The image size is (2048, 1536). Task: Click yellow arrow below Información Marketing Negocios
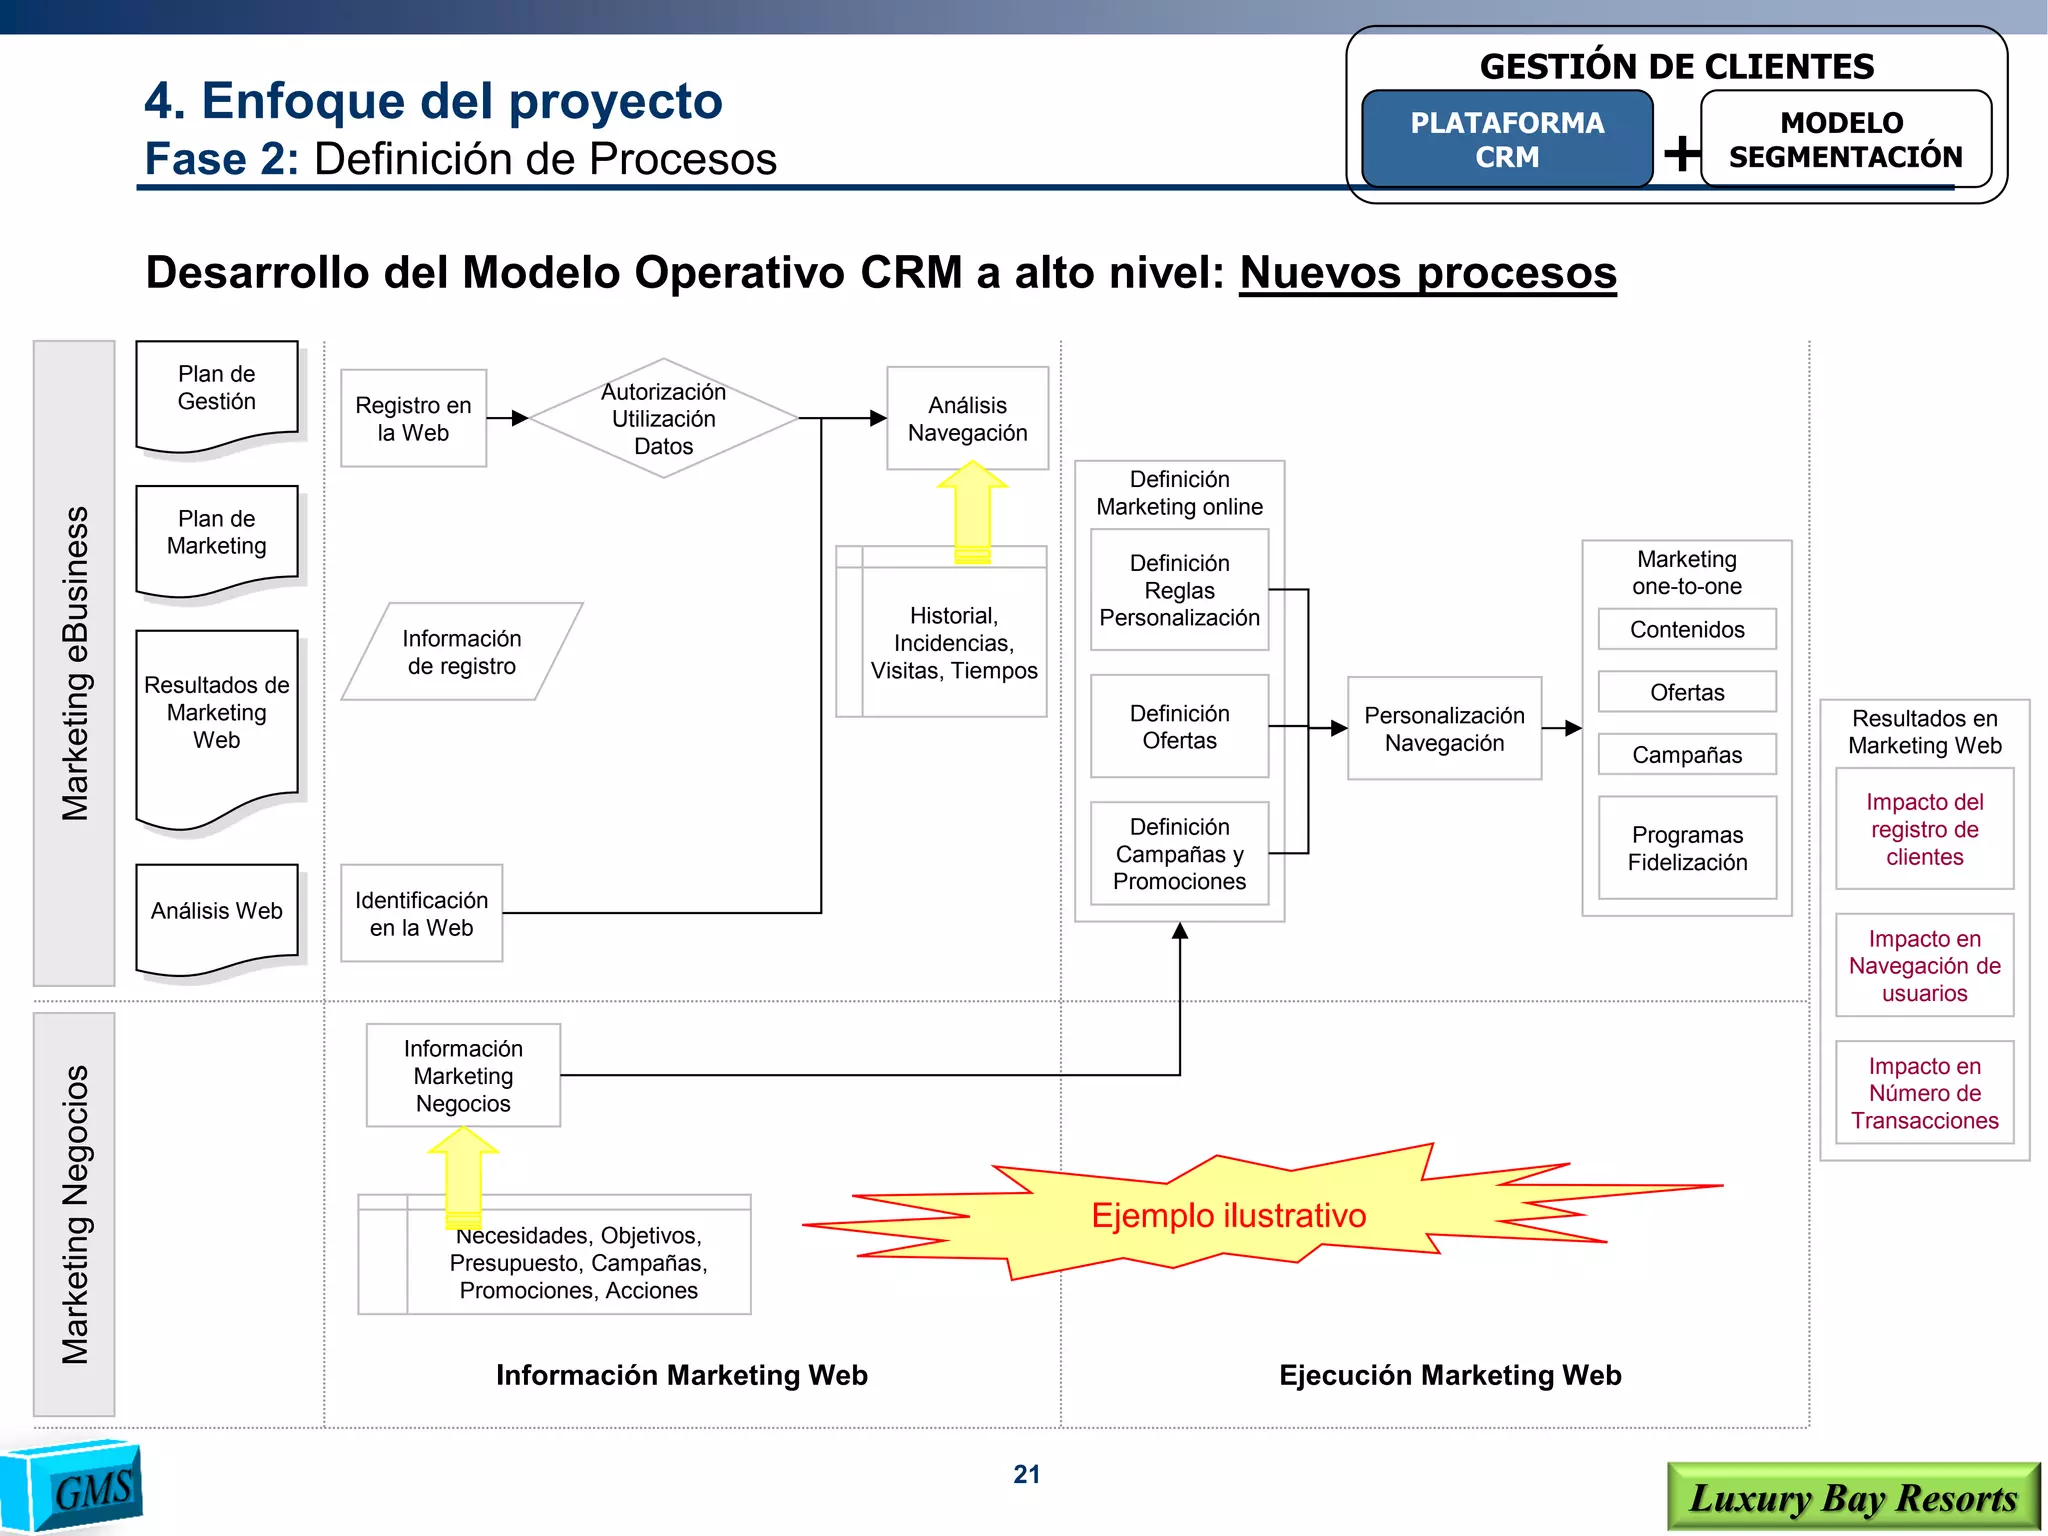(463, 1177)
